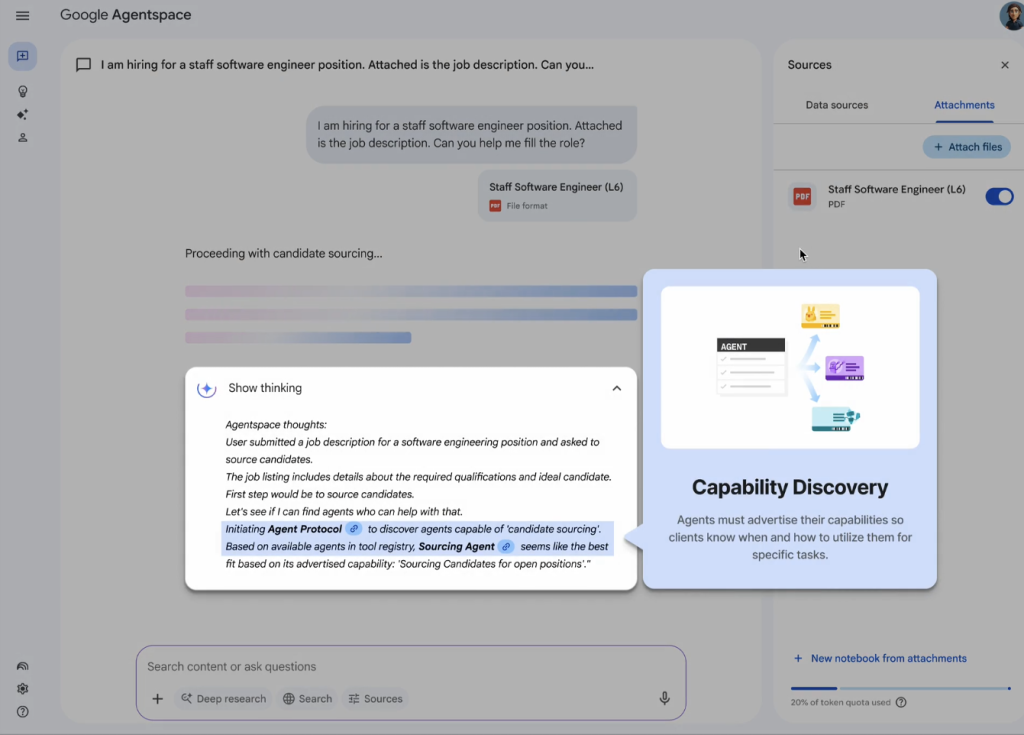The height and width of the screenshot is (735, 1024).
Task: Click the small PDF icon in chat attachment
Action: (x=495, y=206)
